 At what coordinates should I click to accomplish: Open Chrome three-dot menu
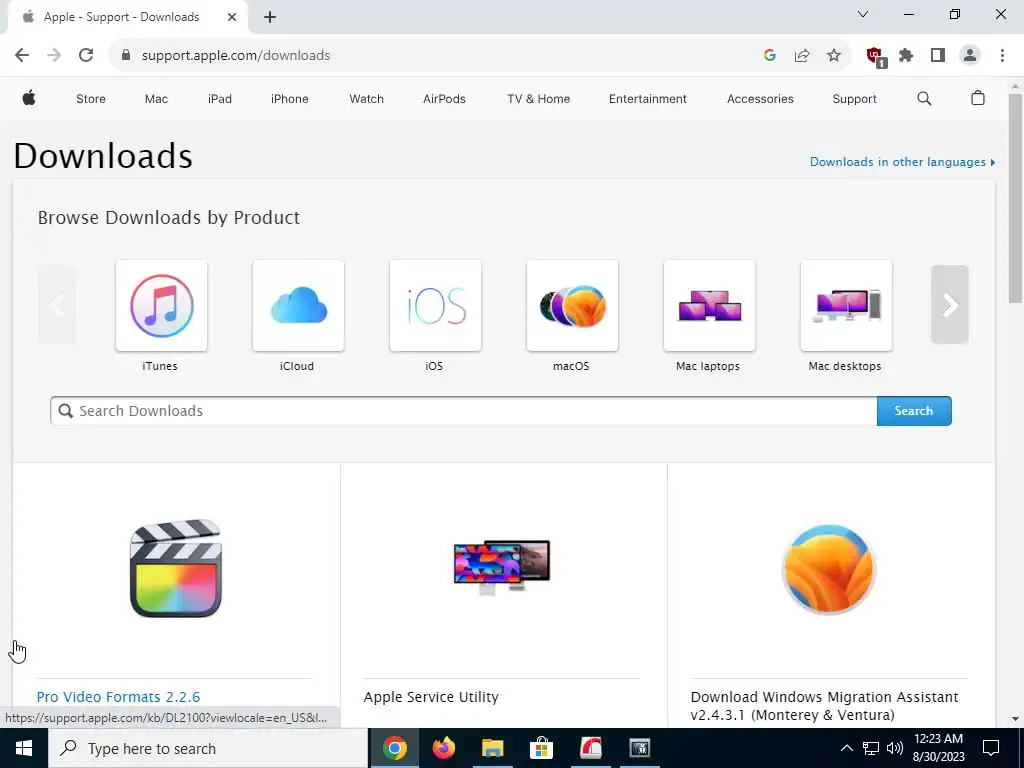pyautogui.click(x=1002, y=56)
